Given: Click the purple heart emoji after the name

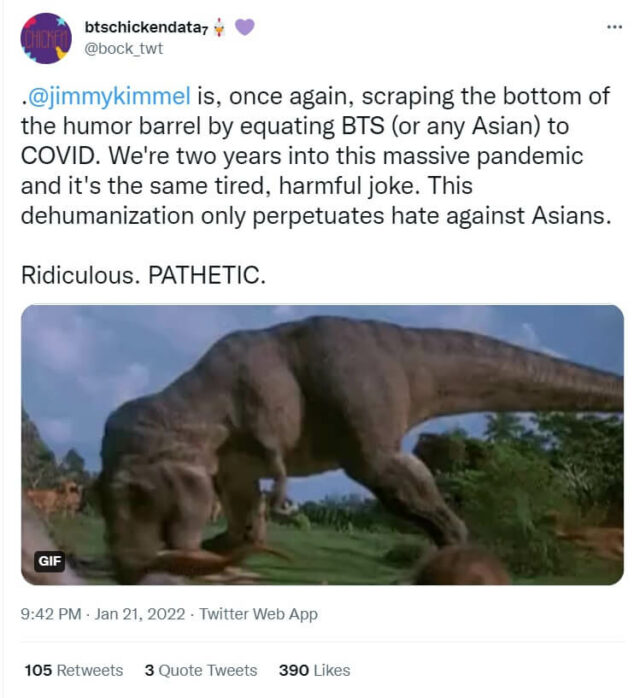Looking at the screenshot, I should 244,28.
